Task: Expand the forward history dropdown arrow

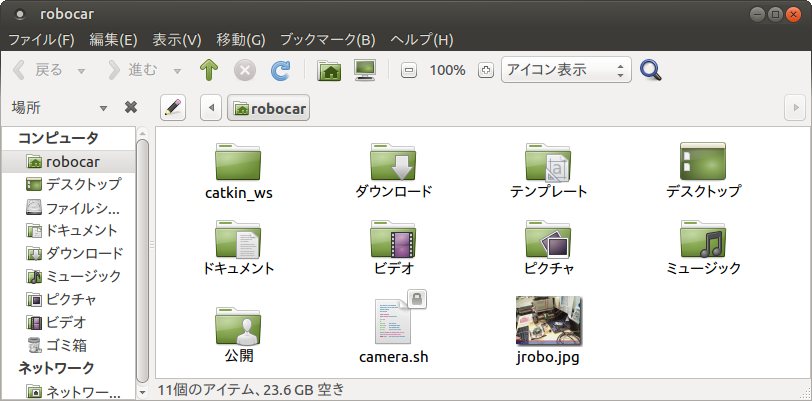Action: pyautogui.click(x=177, y=71)
